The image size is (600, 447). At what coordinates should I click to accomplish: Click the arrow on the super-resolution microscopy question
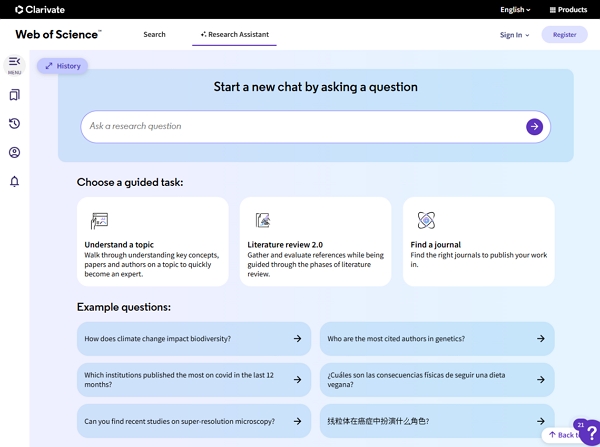[x=297, y=421]
